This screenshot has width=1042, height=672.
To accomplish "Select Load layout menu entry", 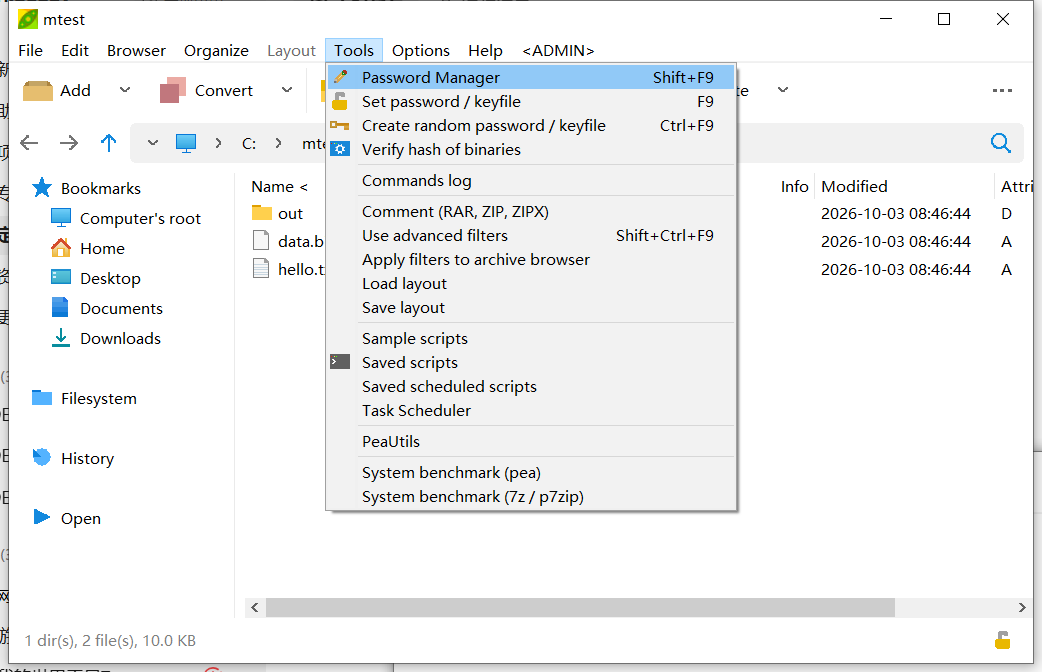I will click(531, 284).
